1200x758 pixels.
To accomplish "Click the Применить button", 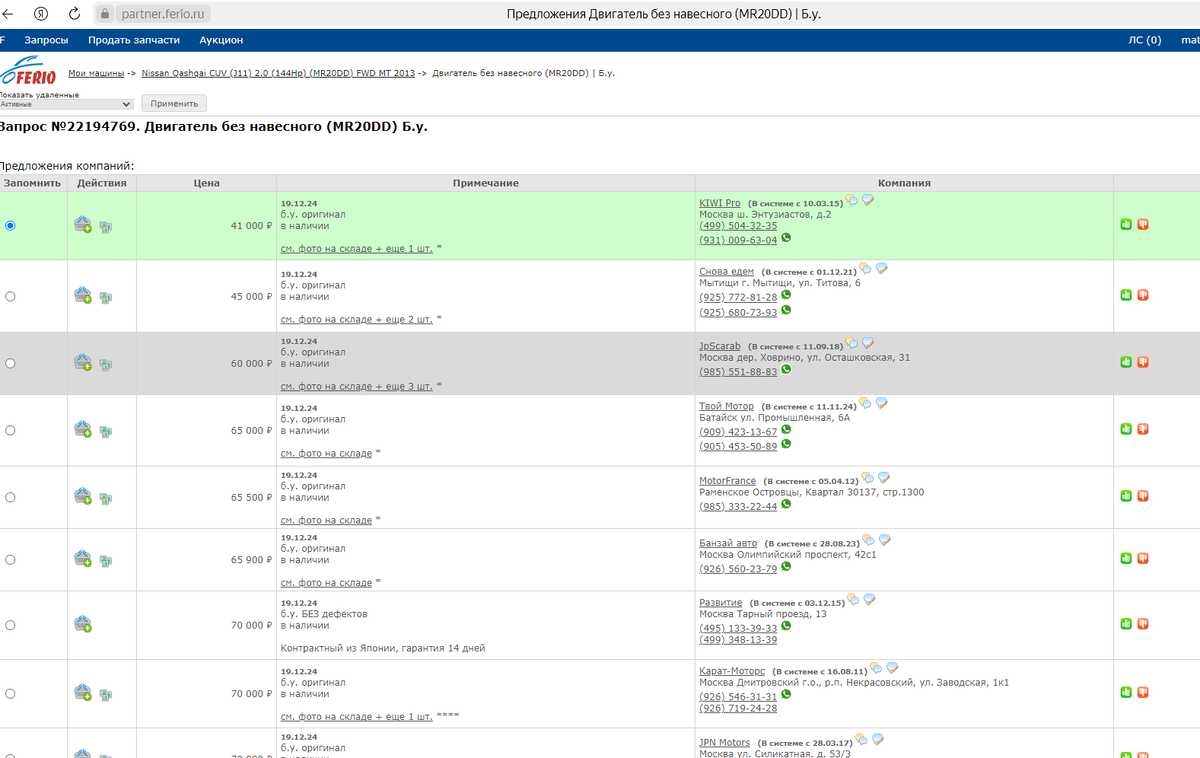I will click(x=174, y=103).
